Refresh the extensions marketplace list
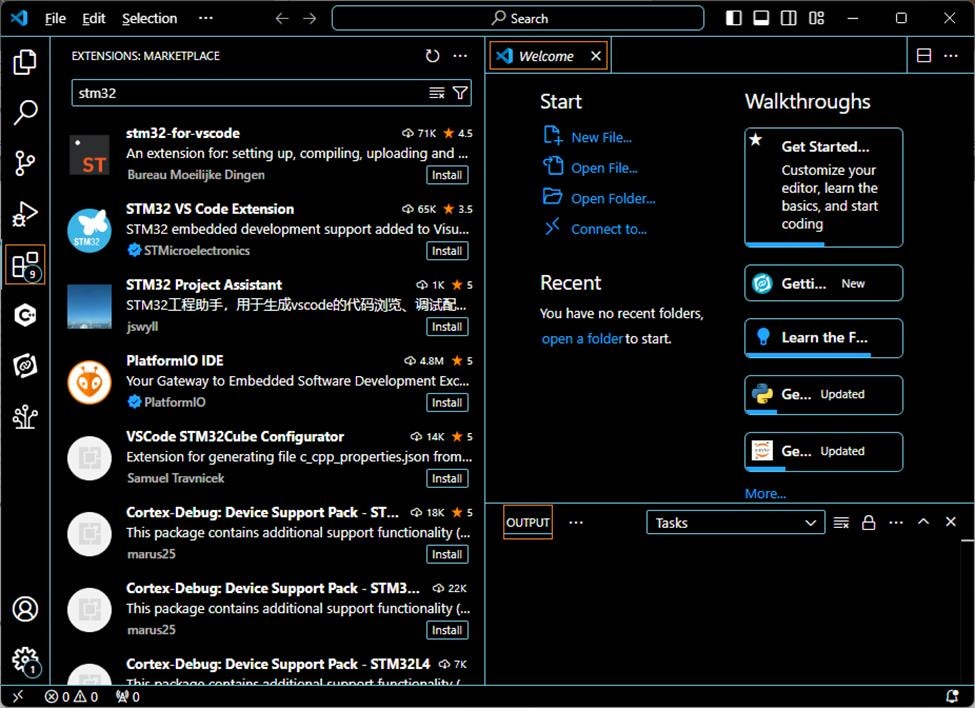 432,56
